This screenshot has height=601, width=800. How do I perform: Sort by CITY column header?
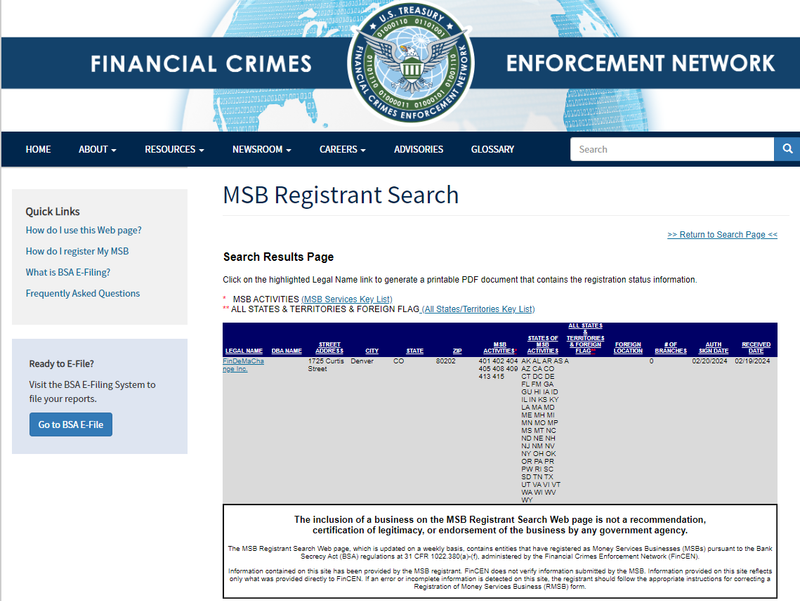372,351
